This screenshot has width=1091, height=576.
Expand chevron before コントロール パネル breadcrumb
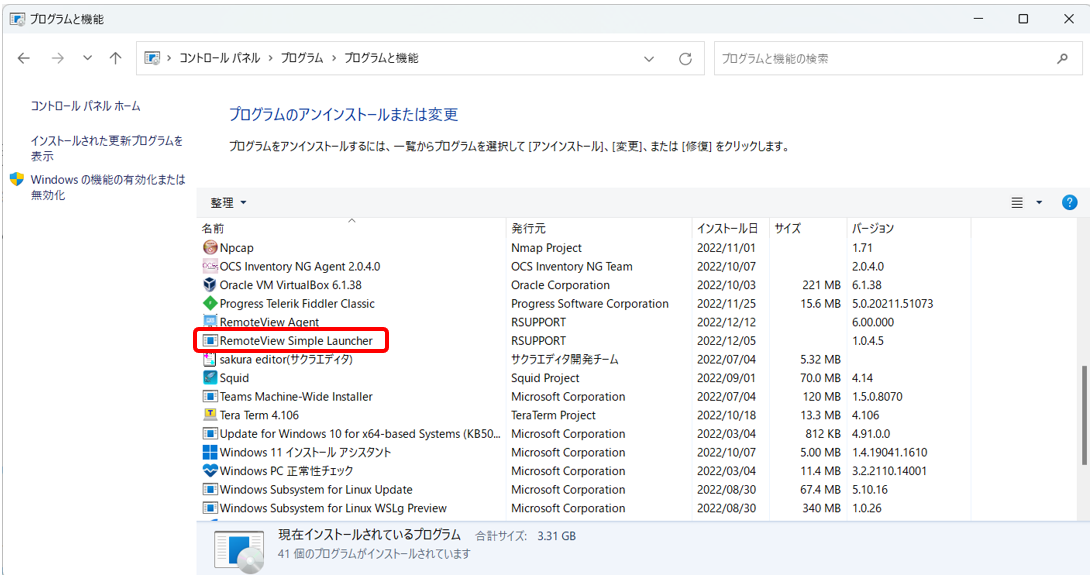pos(169,58)
